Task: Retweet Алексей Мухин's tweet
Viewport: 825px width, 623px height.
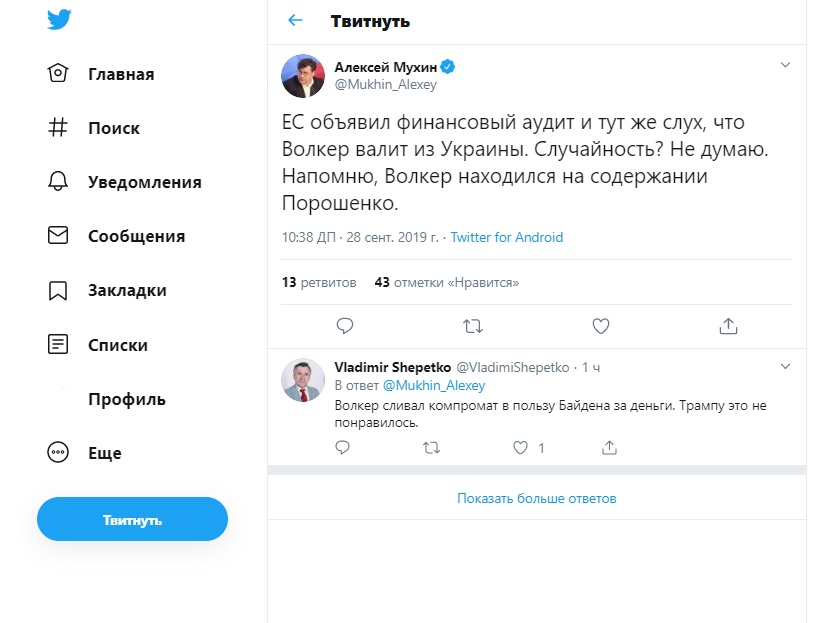Action: 472,326
